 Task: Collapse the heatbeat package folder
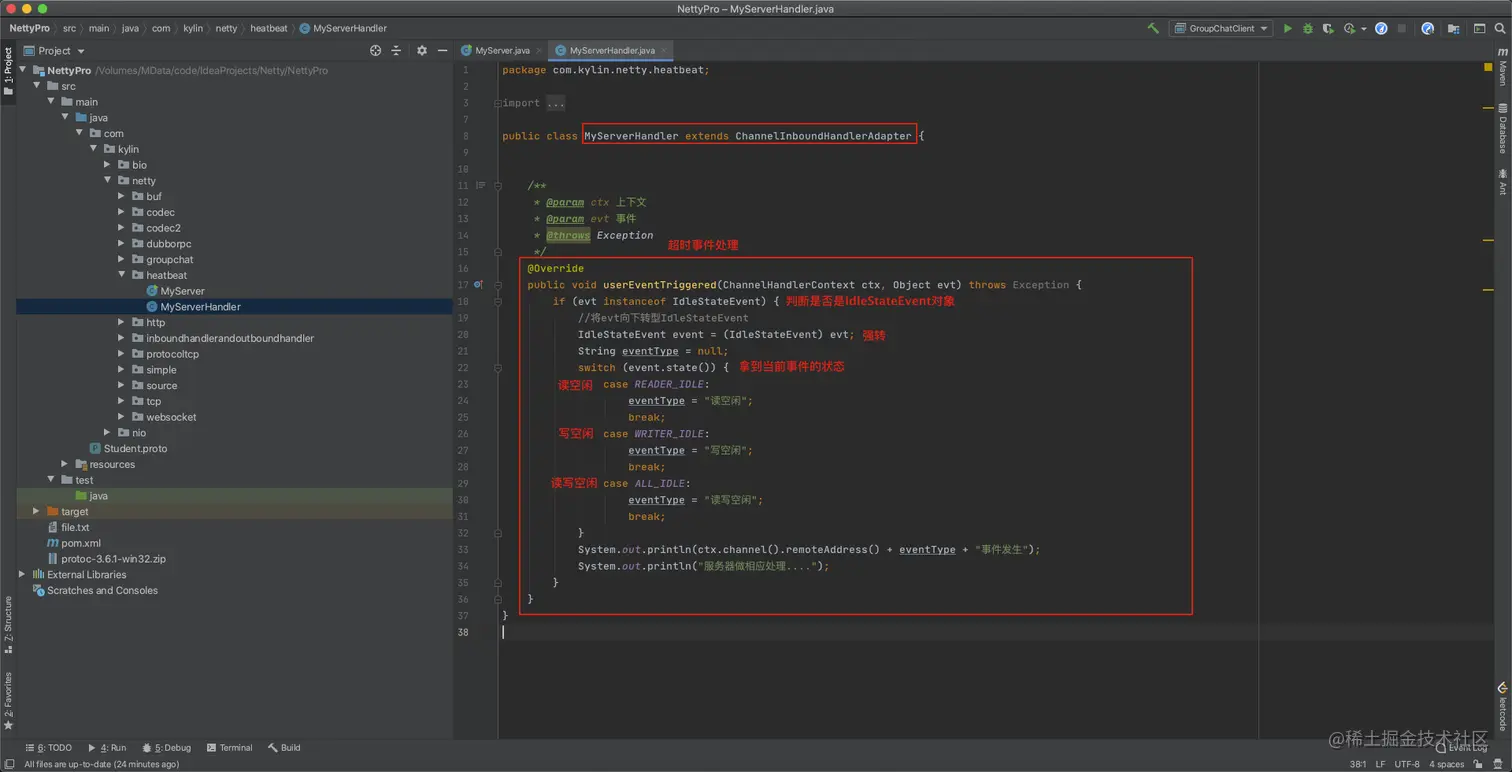(x=121, y=275)
